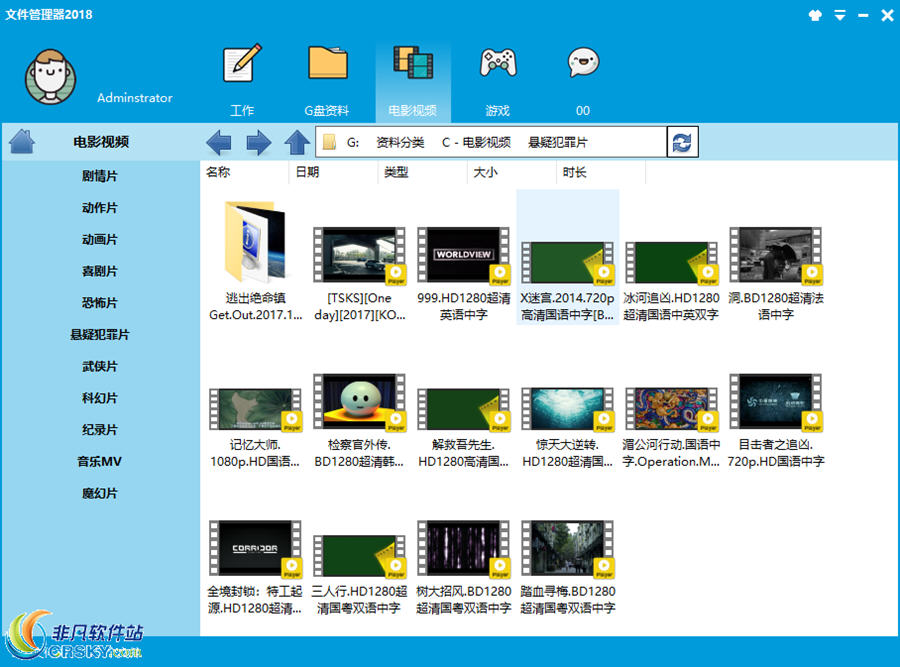Open the 游戏 gamepad icon
900x667 pixels.
coord(498,63)
